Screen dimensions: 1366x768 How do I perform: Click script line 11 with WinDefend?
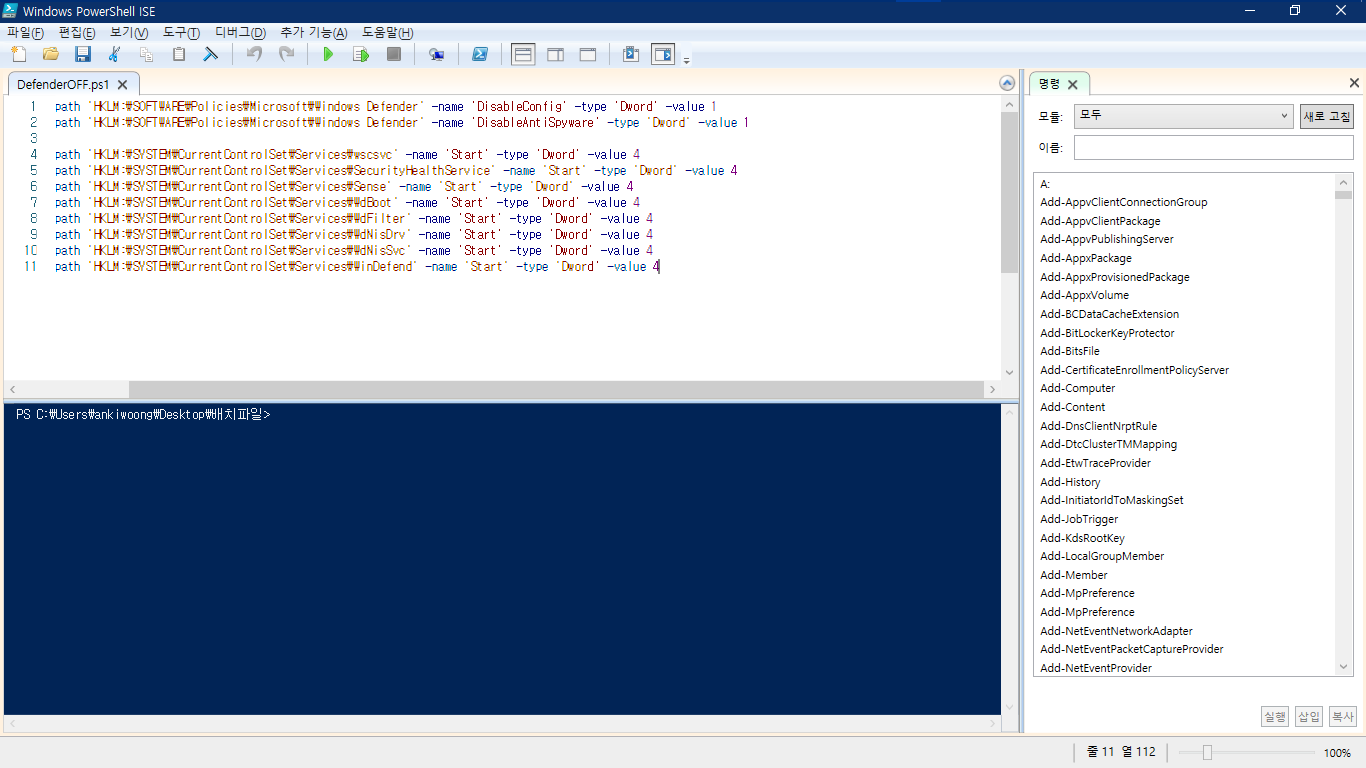[357, 267]
